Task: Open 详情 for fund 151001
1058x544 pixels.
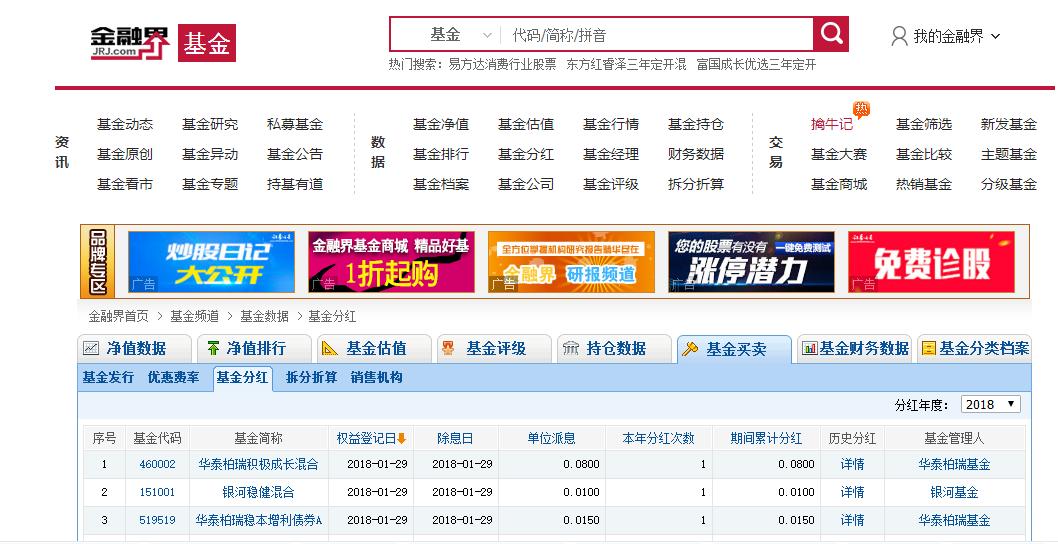Action: point(852,493)
